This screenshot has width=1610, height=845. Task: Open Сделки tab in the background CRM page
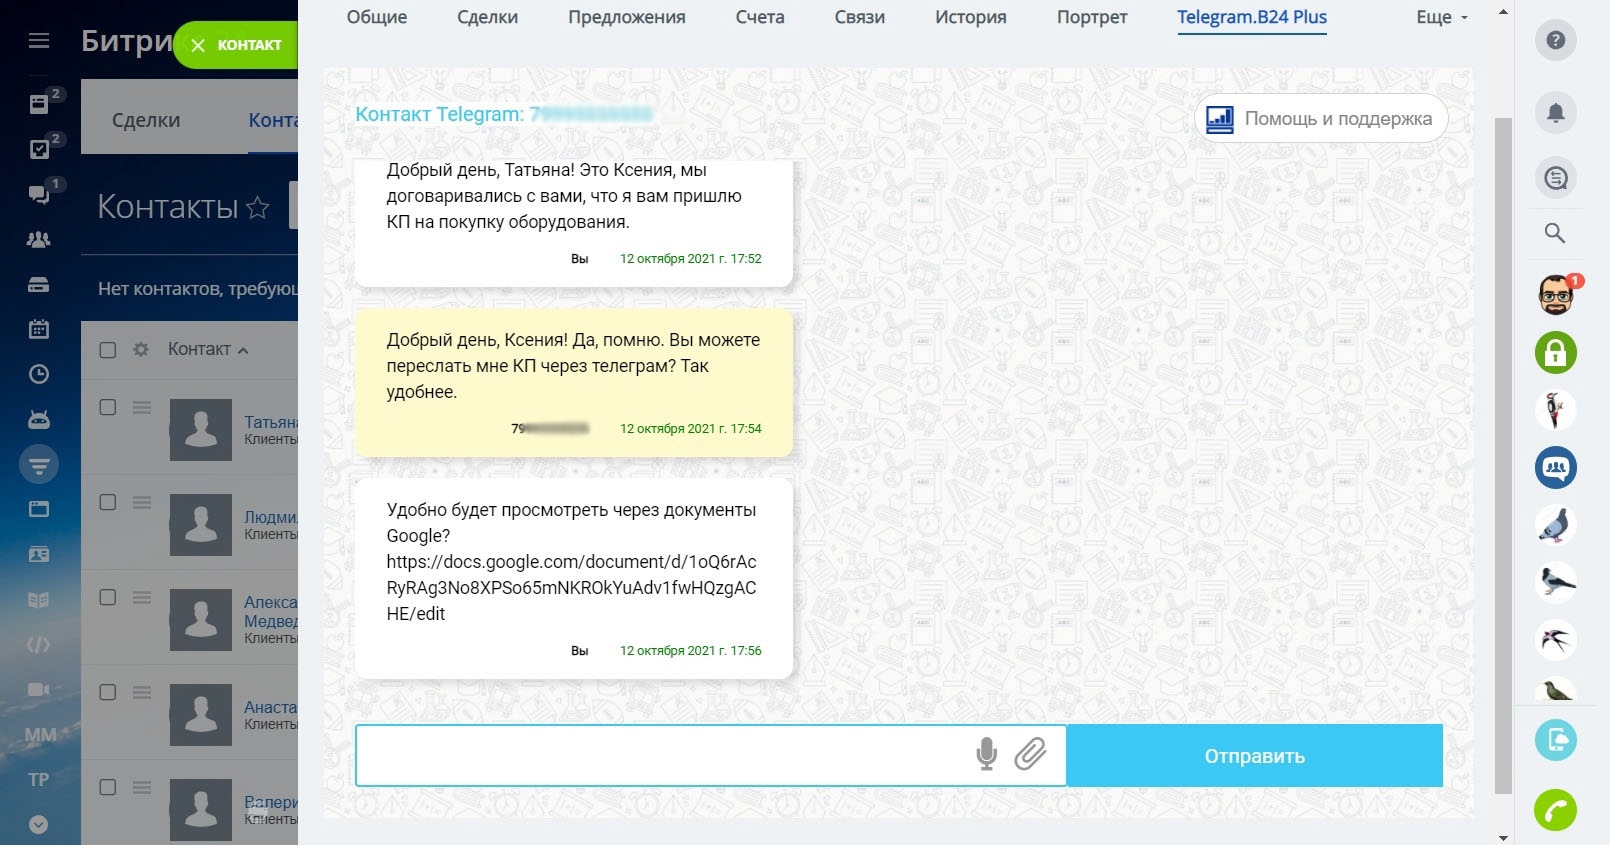146,120
